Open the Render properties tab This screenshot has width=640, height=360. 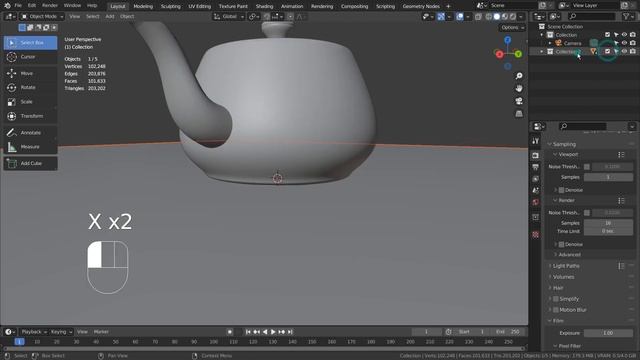pos(536,156)
